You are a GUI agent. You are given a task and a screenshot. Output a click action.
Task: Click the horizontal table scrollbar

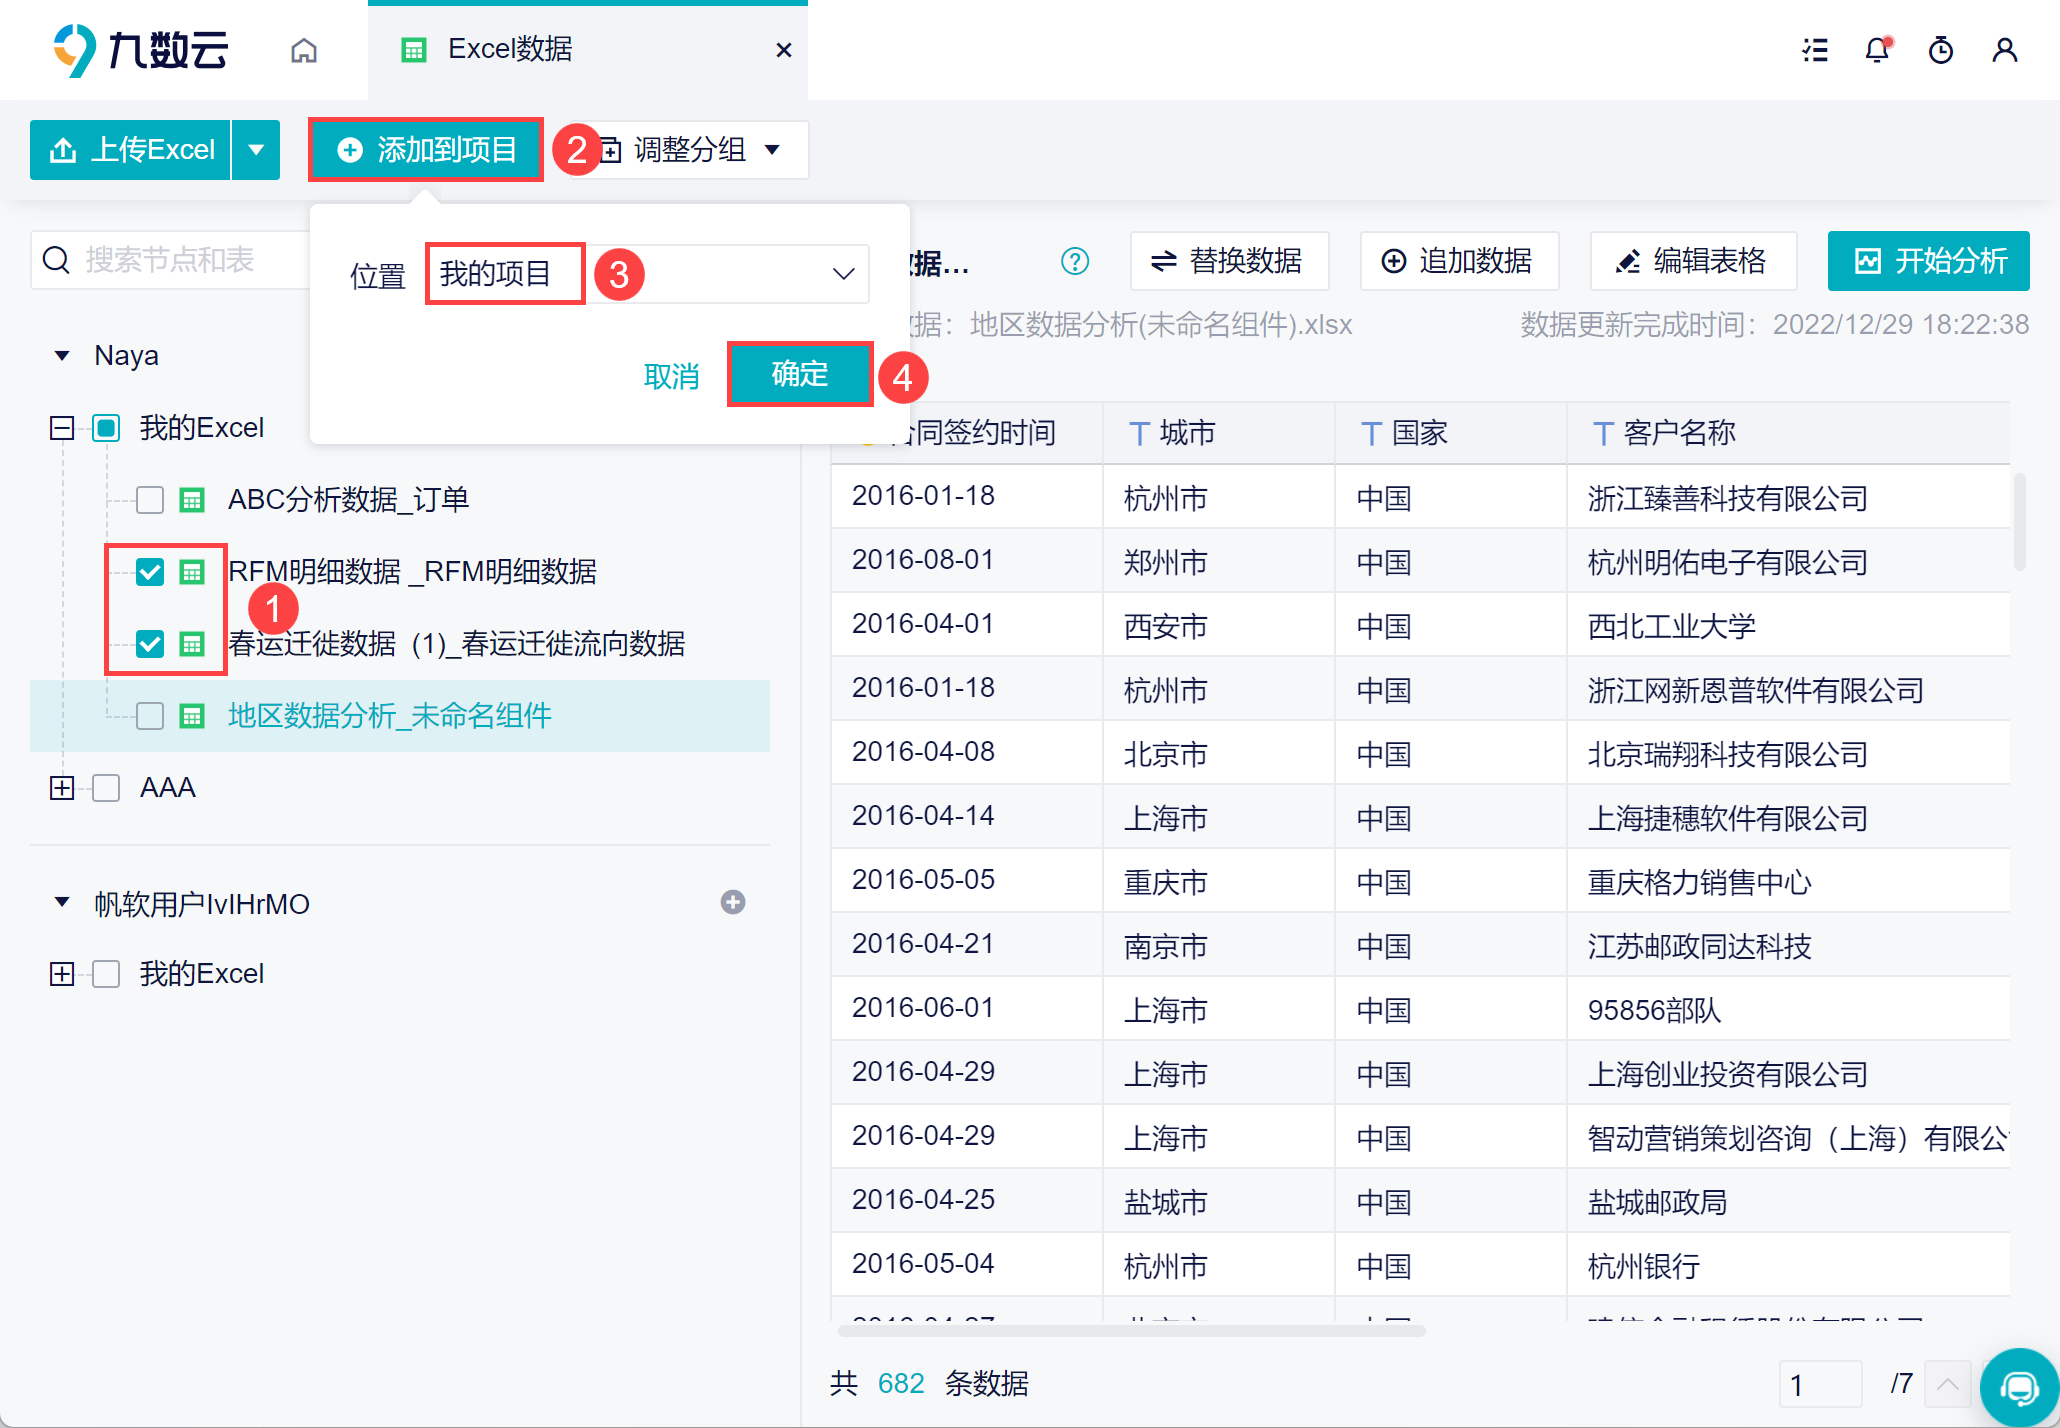[1130, 1330]
